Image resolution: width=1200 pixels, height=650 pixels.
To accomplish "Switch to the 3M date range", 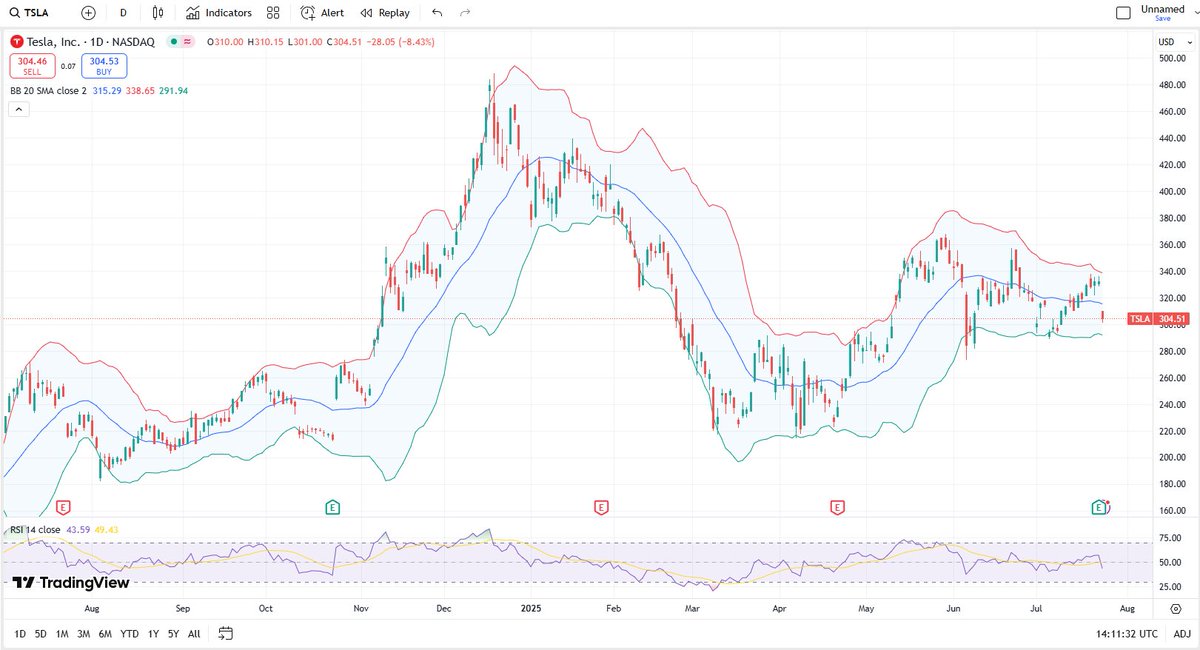I will pos(84,634).
